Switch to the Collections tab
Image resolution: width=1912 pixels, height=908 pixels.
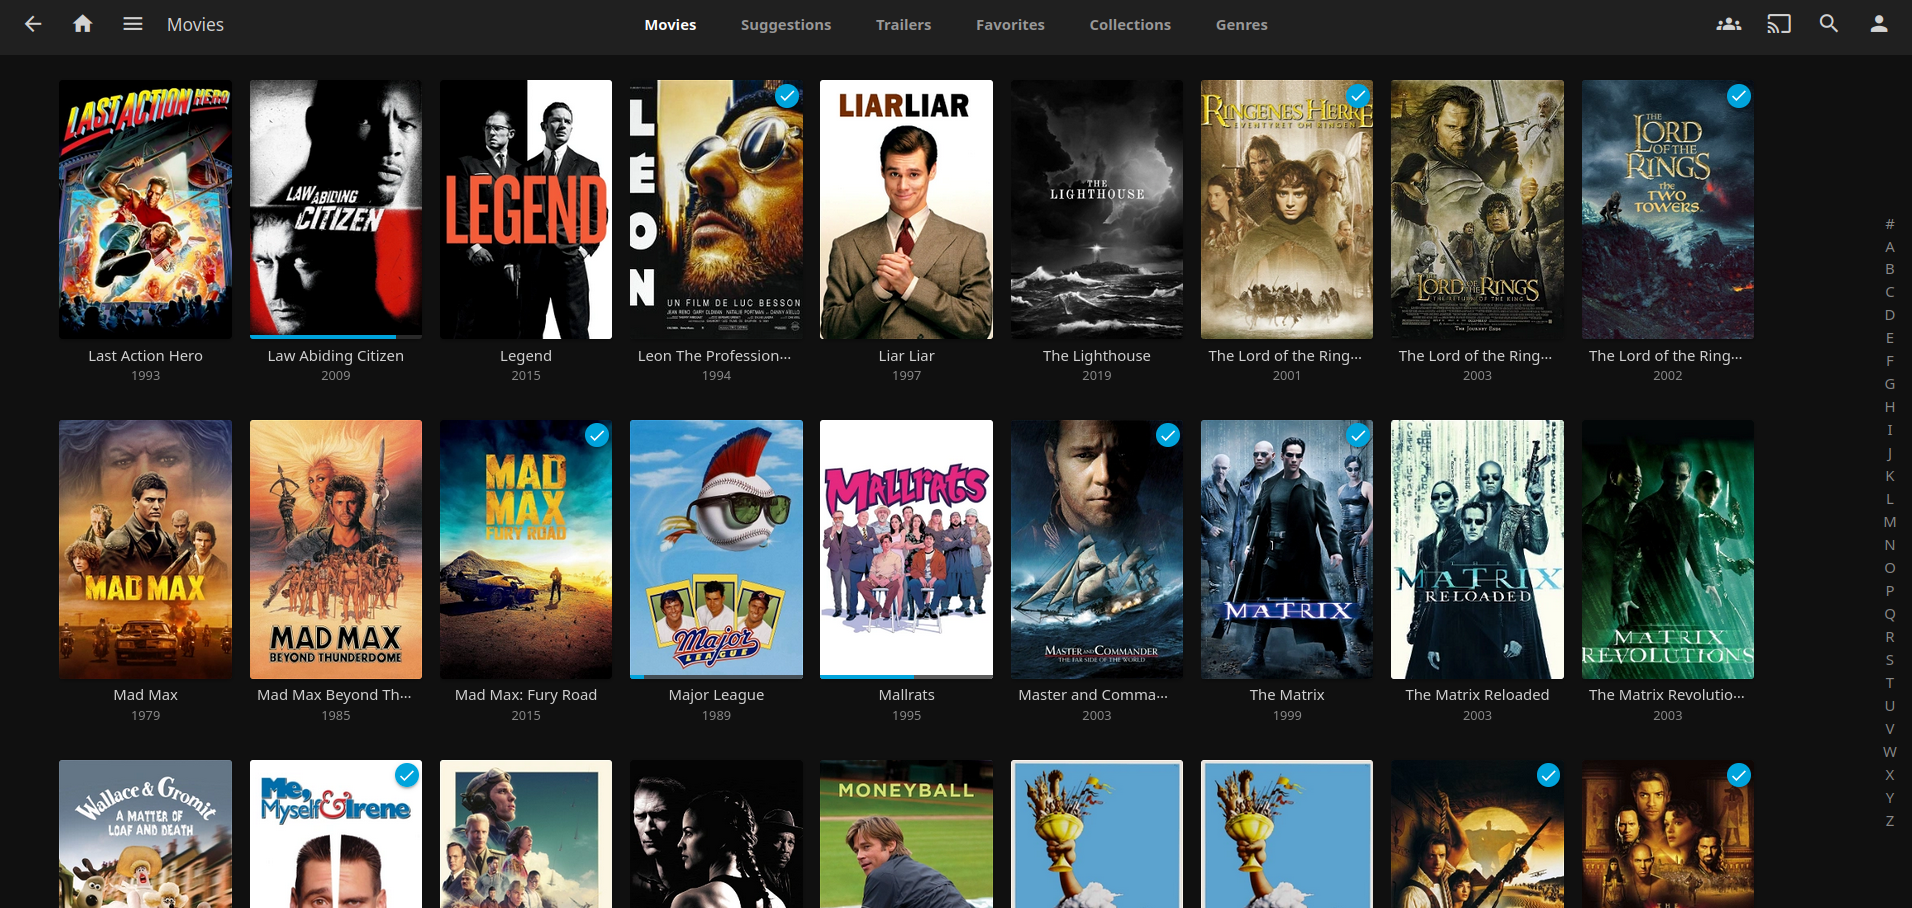pos(1130,25)
